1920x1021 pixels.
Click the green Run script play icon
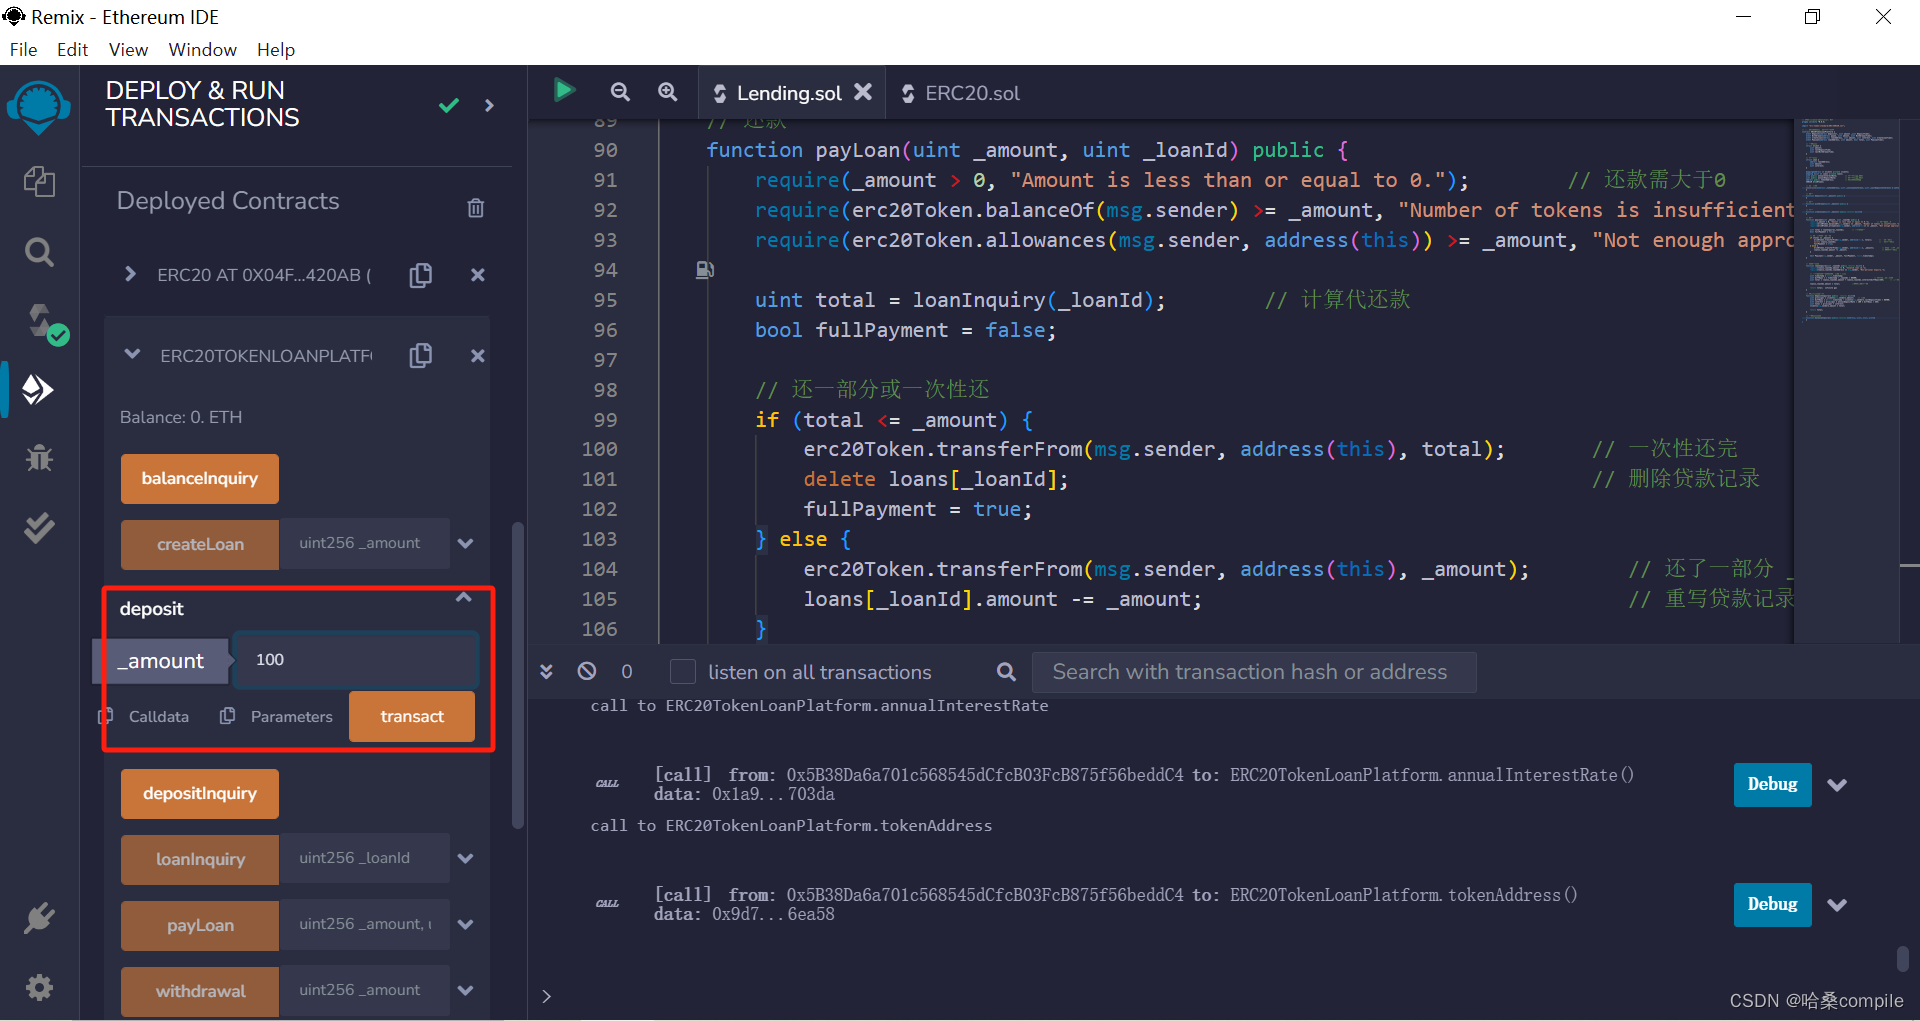[x=564, y=91]
